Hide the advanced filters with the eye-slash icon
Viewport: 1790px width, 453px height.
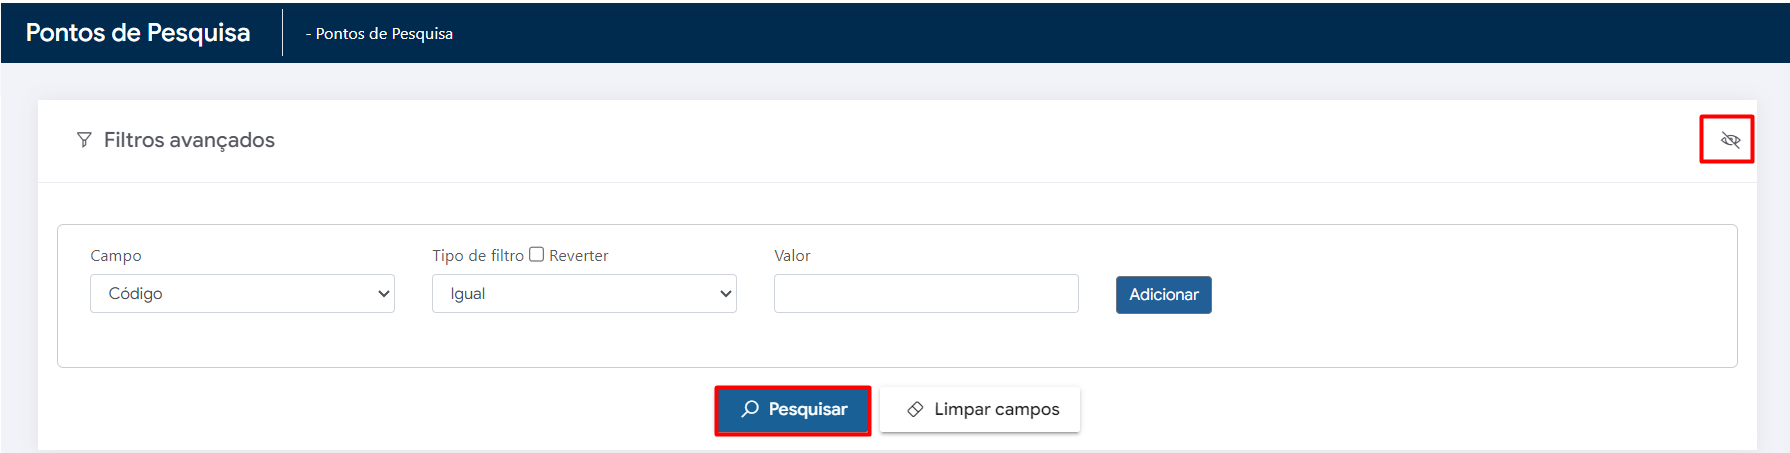point(1730,140)
